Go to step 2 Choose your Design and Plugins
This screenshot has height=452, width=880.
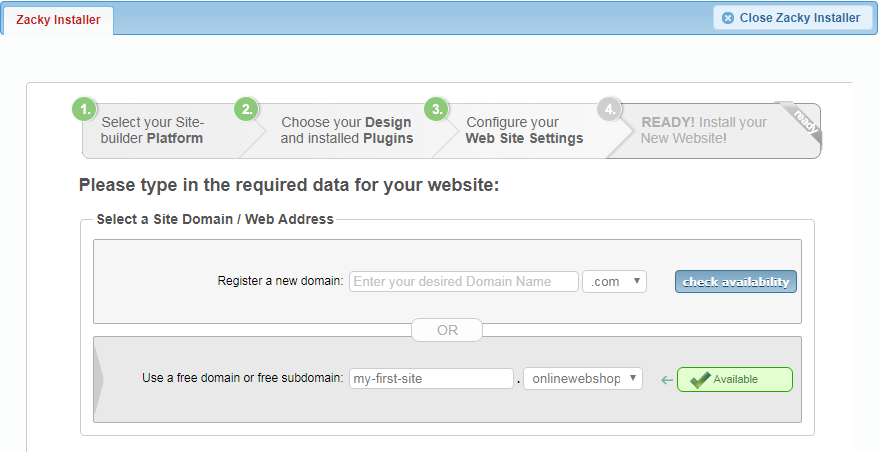(347, 130)
